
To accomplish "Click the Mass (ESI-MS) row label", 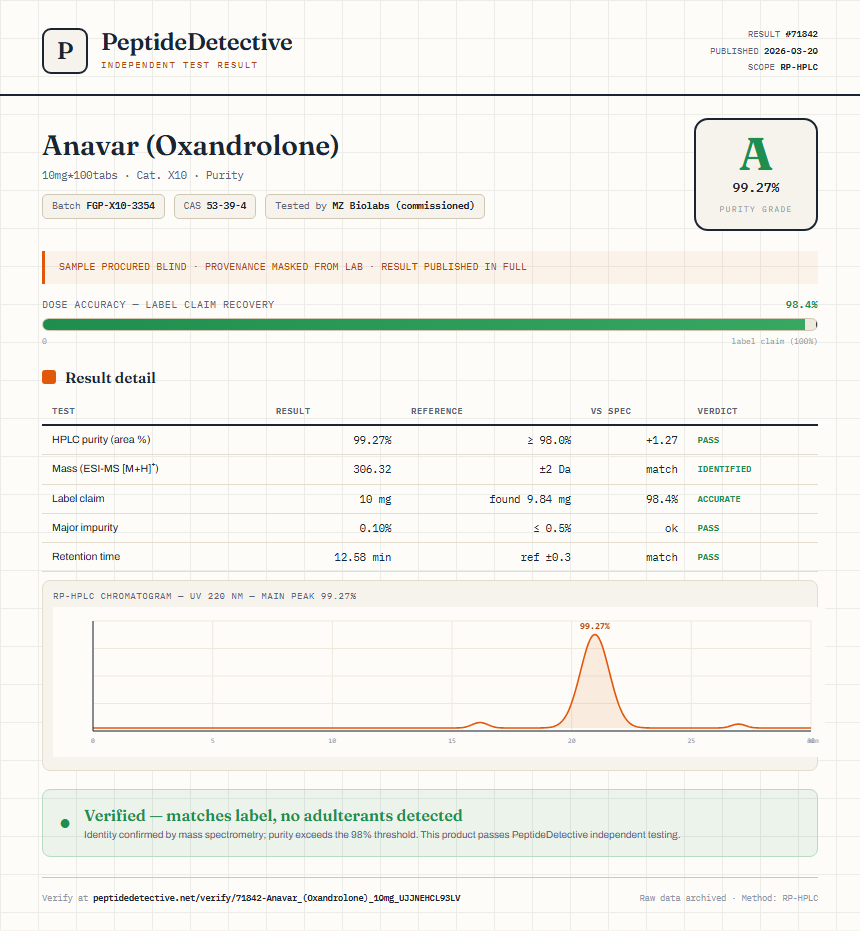I will click(105, 468).
